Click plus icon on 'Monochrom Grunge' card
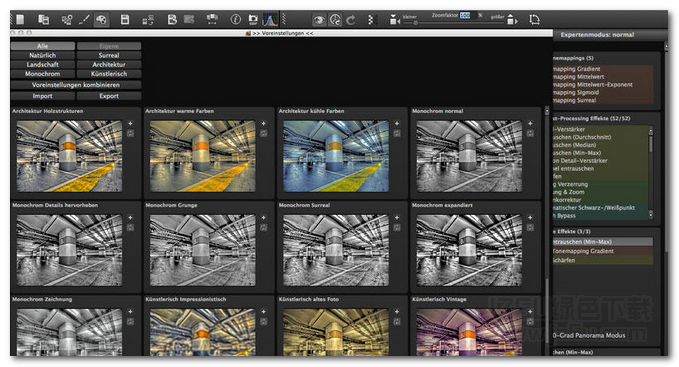The width and height of the screenshot is (679, 367). click(264, 218)
